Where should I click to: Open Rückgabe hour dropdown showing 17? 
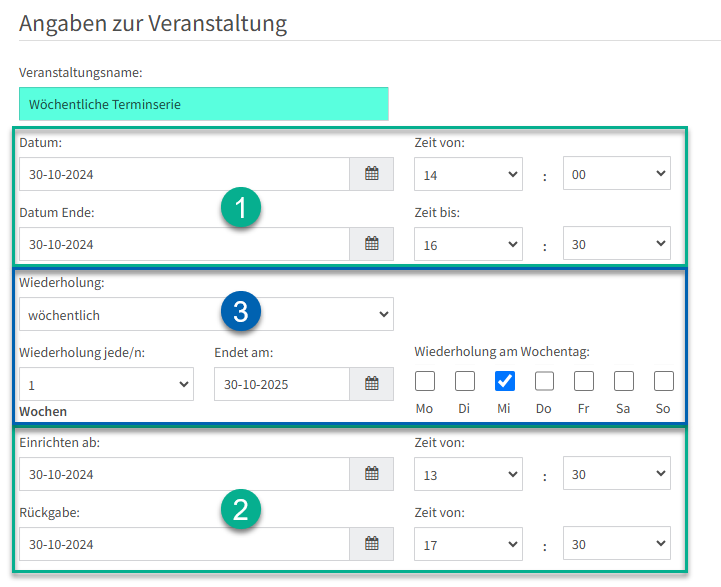coord(468,544)
